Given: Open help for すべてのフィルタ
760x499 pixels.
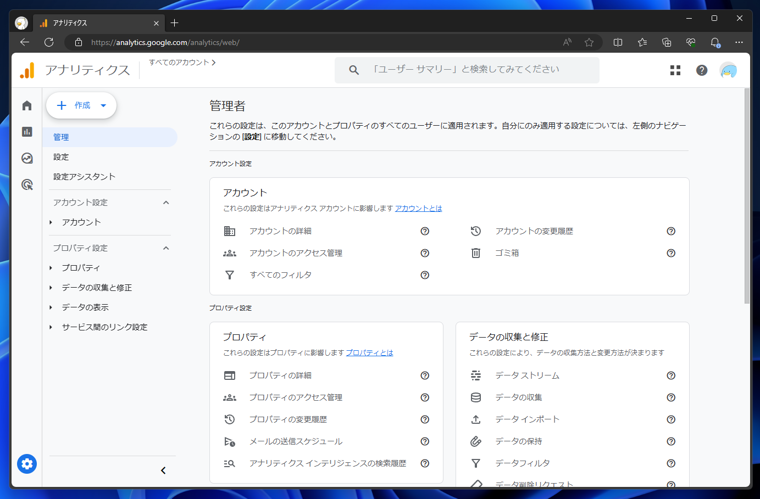Looking at the screenshot, I should click(x=425, y=275).
